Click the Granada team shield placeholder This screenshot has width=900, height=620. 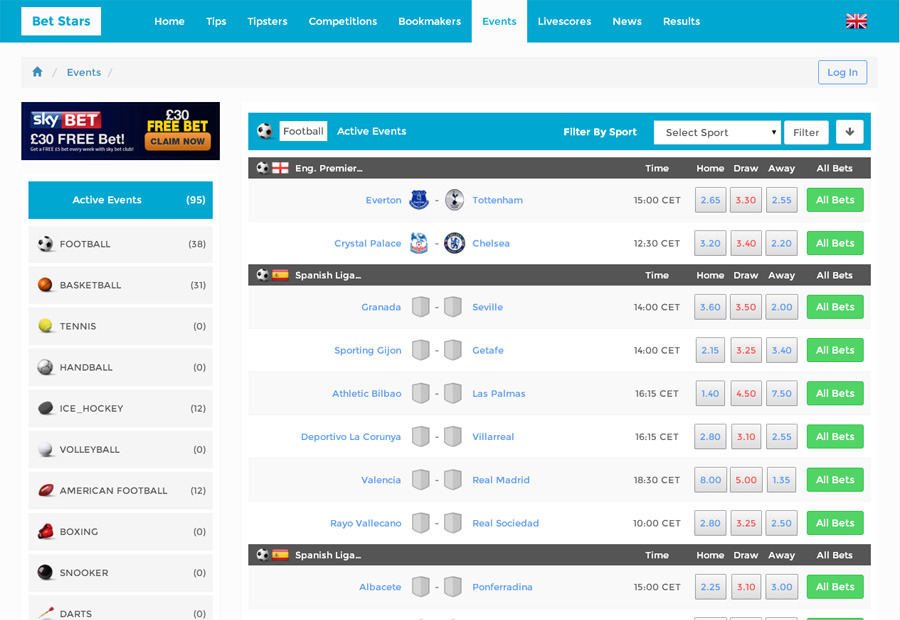421,307
